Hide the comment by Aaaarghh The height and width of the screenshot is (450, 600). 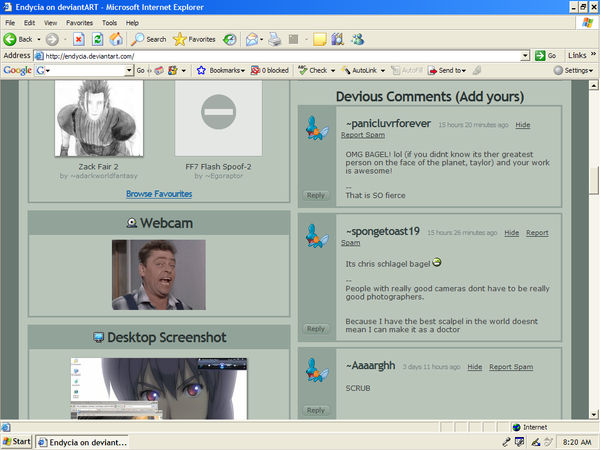pyautogui.click(x=474, y=367)
